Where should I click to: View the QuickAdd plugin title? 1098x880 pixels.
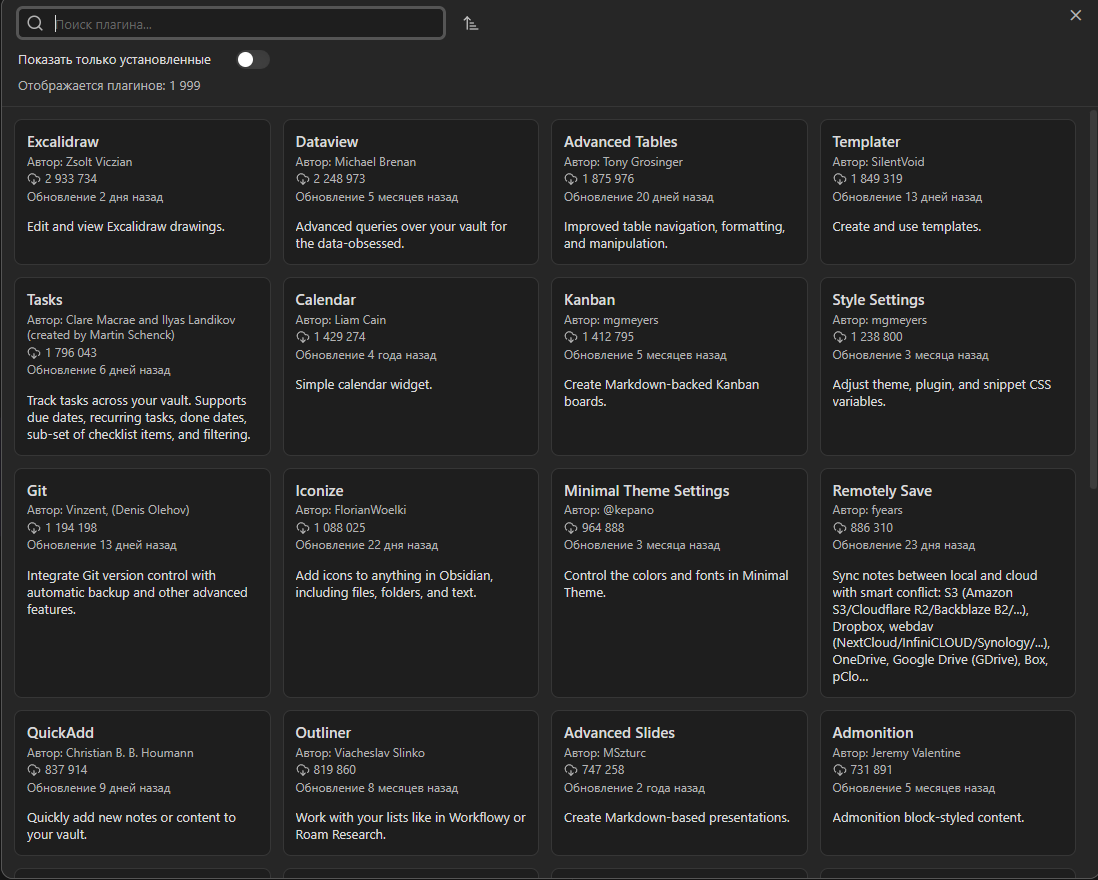(x=60, y=733)
